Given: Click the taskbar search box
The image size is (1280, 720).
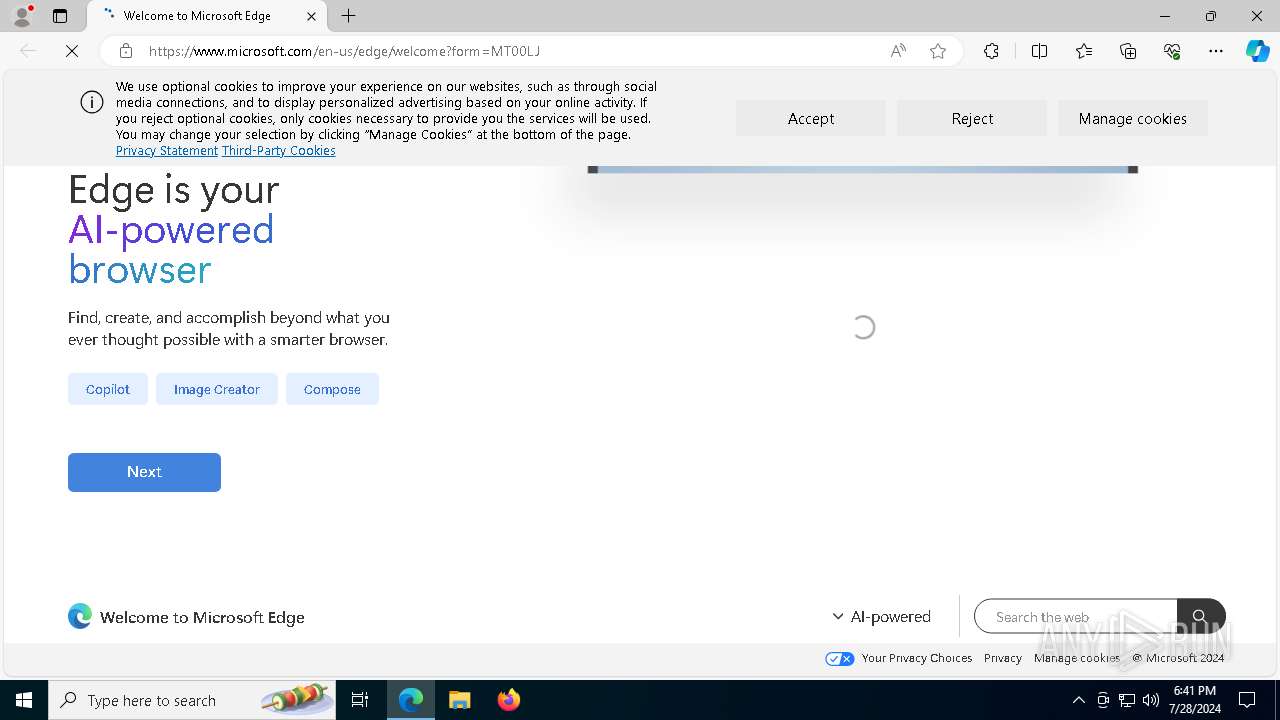Looking at the screenshot, I should tap(192, 700).
